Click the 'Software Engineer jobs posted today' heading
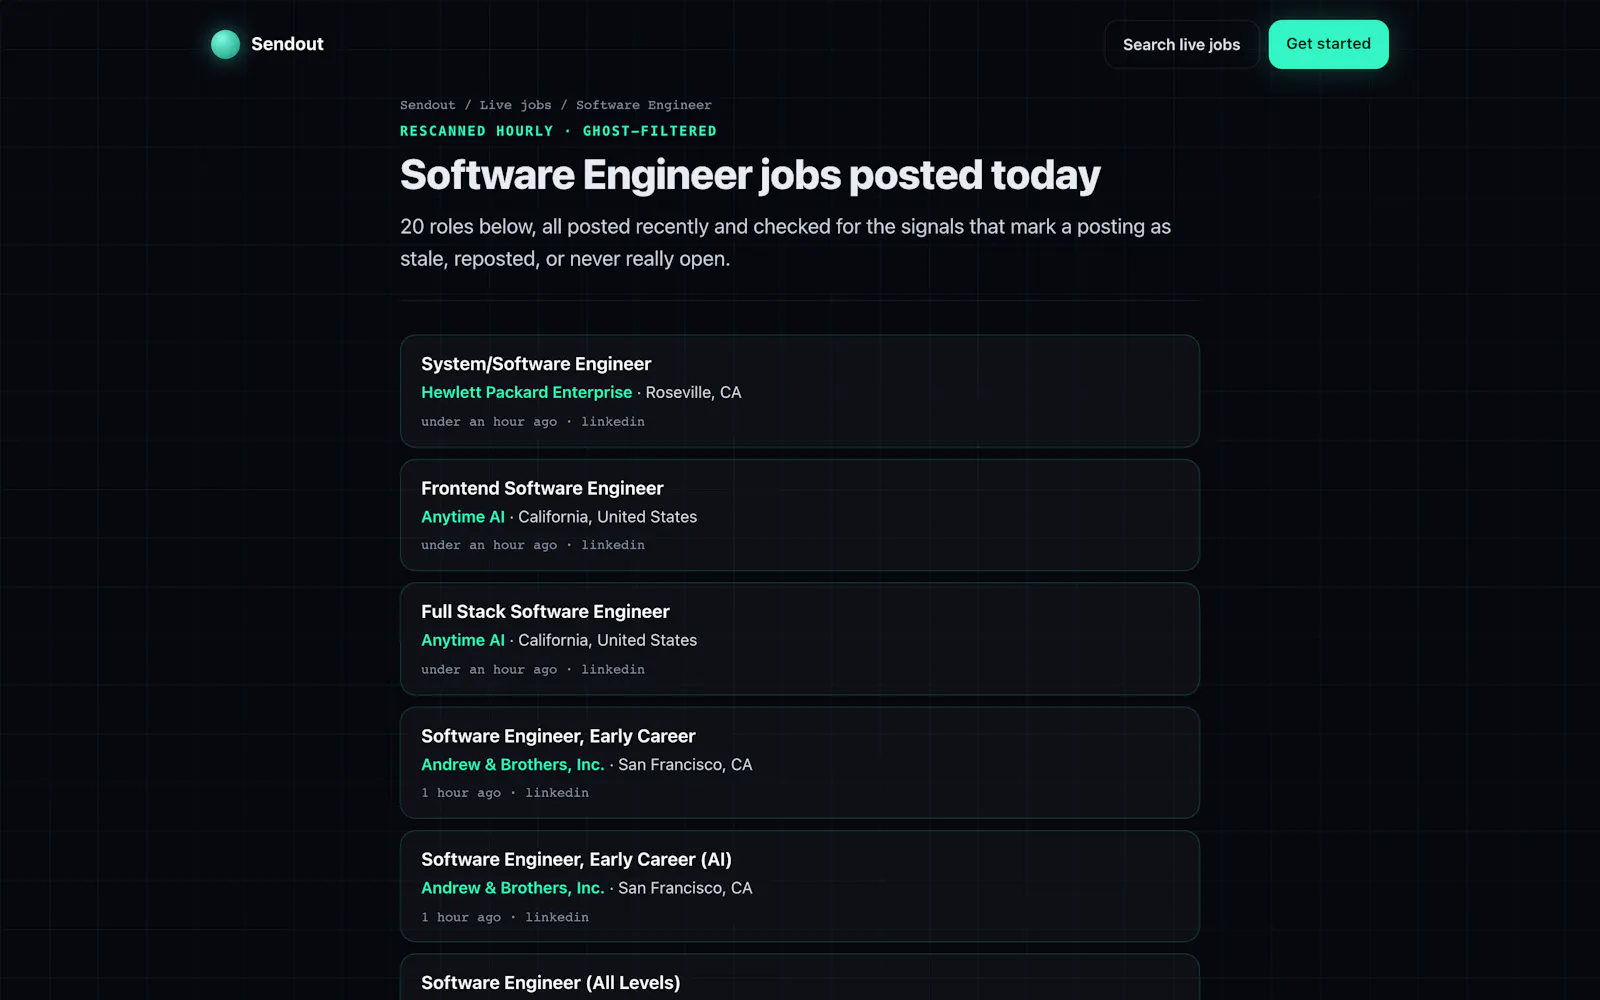1600x1000 pixels. tap(750, 175)
